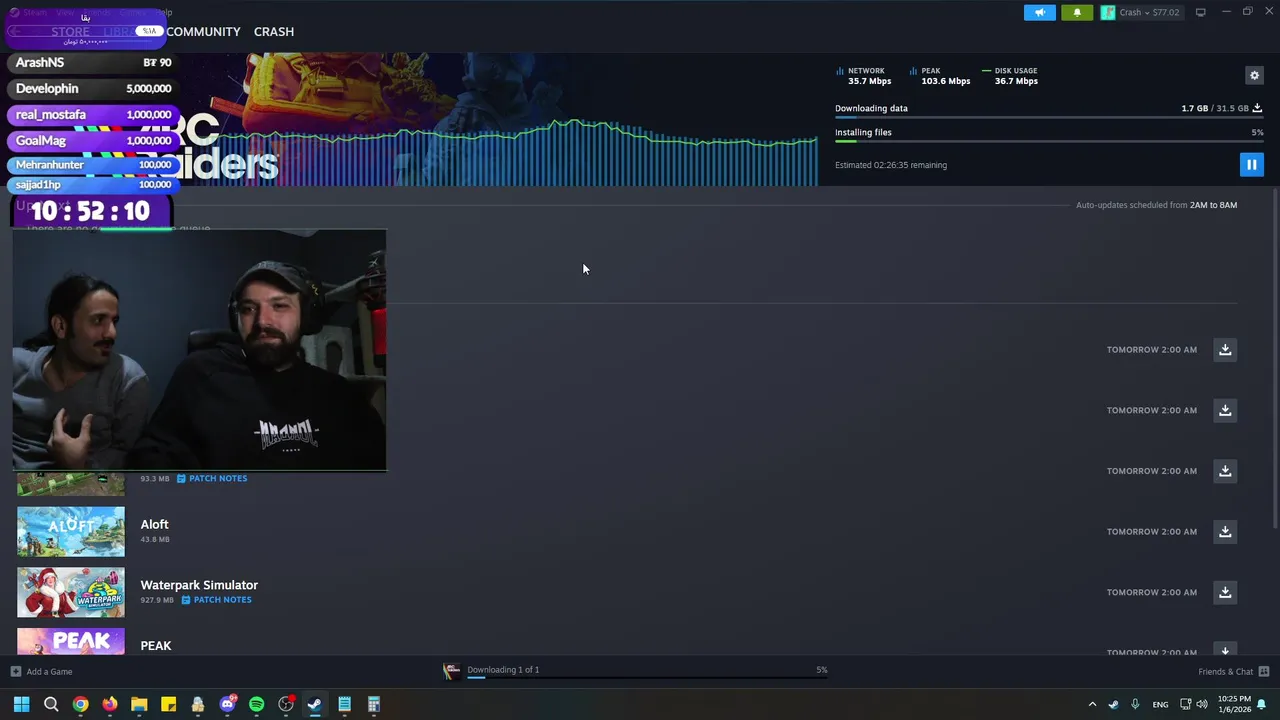
Task: Click the PEAK 103.6 Mbps stat
Action: (940, 76)
